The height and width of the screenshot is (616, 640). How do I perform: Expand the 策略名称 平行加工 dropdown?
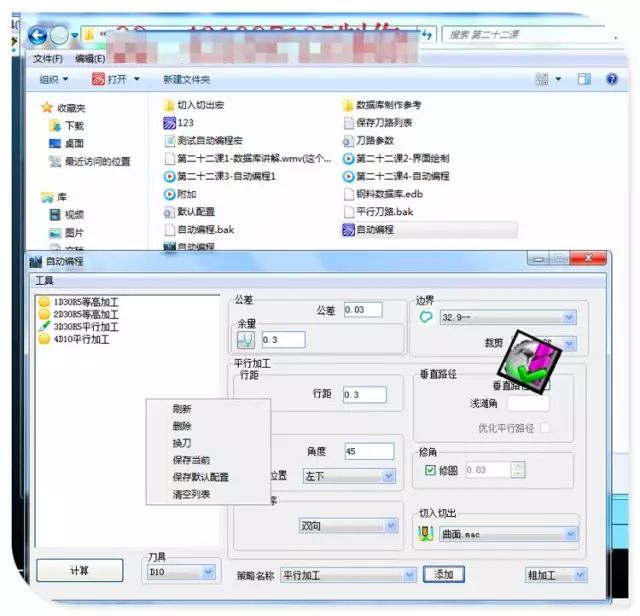[x=409, y=575]
